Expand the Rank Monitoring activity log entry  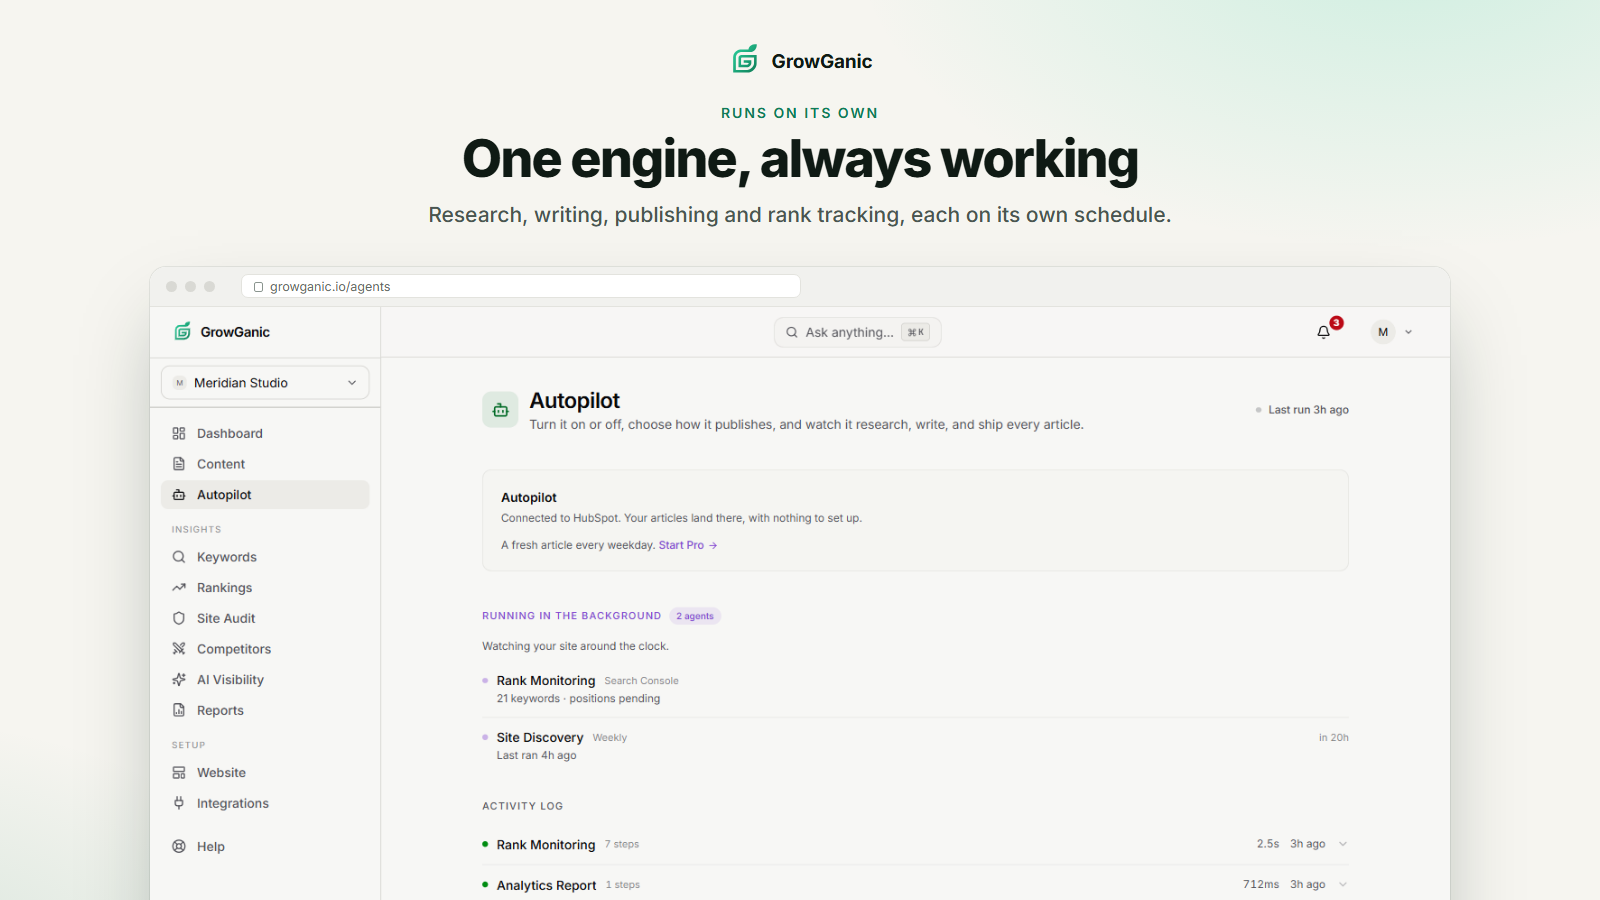[x=1343, y=844]
